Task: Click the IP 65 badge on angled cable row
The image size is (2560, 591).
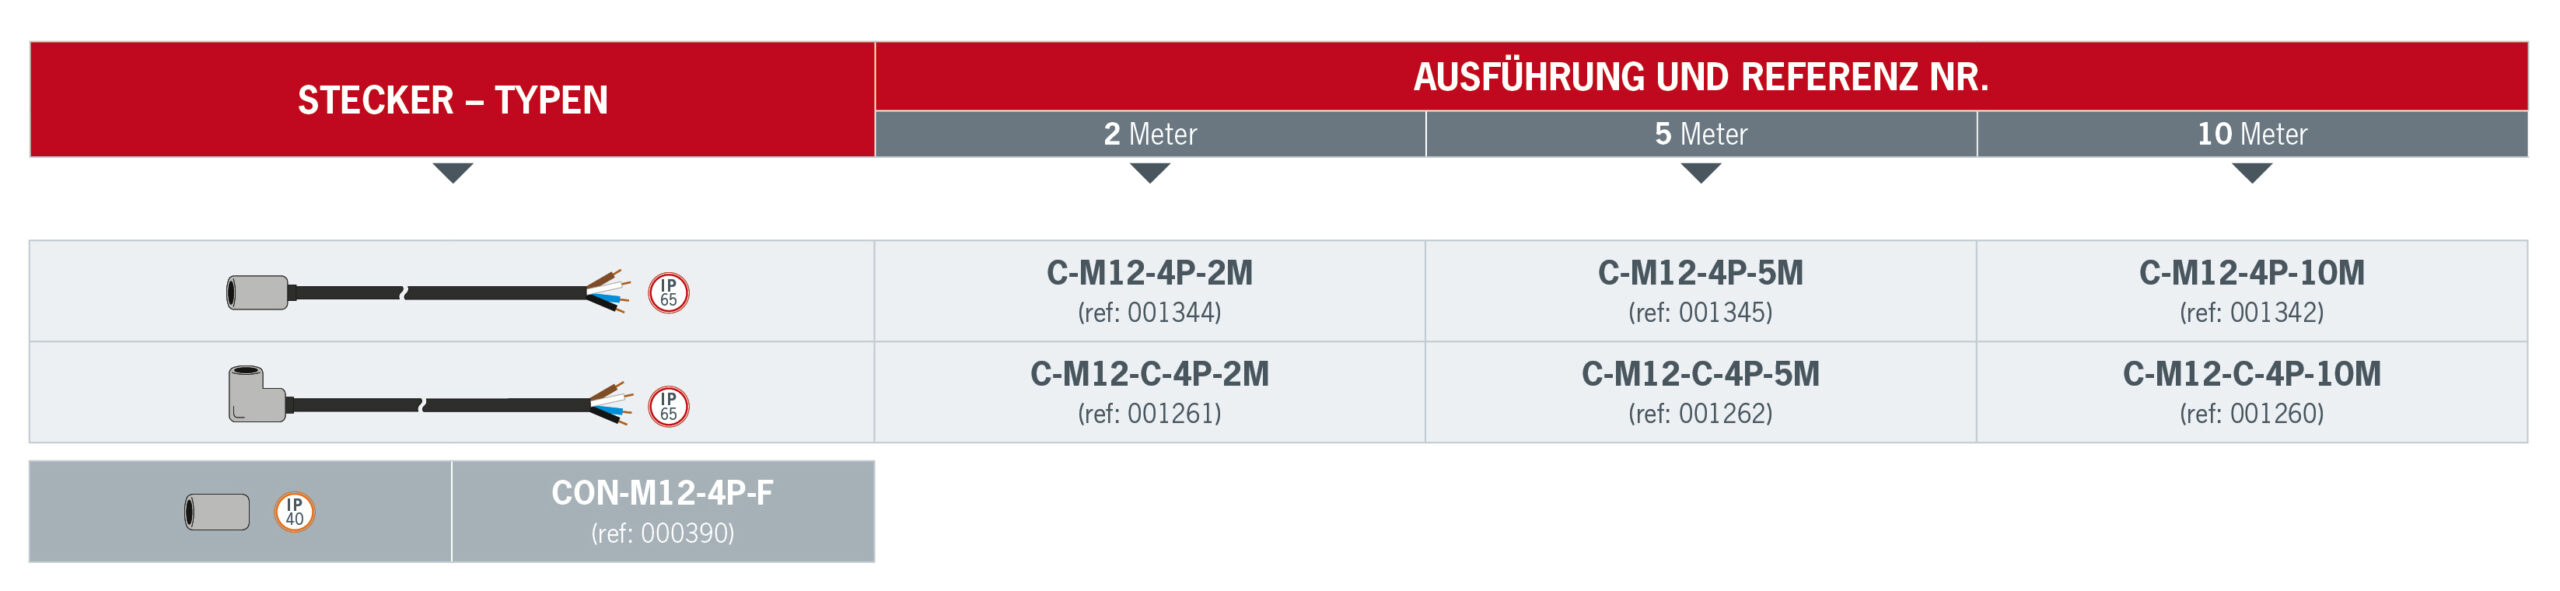Action: pyautogui.click(x=668, y=406)
